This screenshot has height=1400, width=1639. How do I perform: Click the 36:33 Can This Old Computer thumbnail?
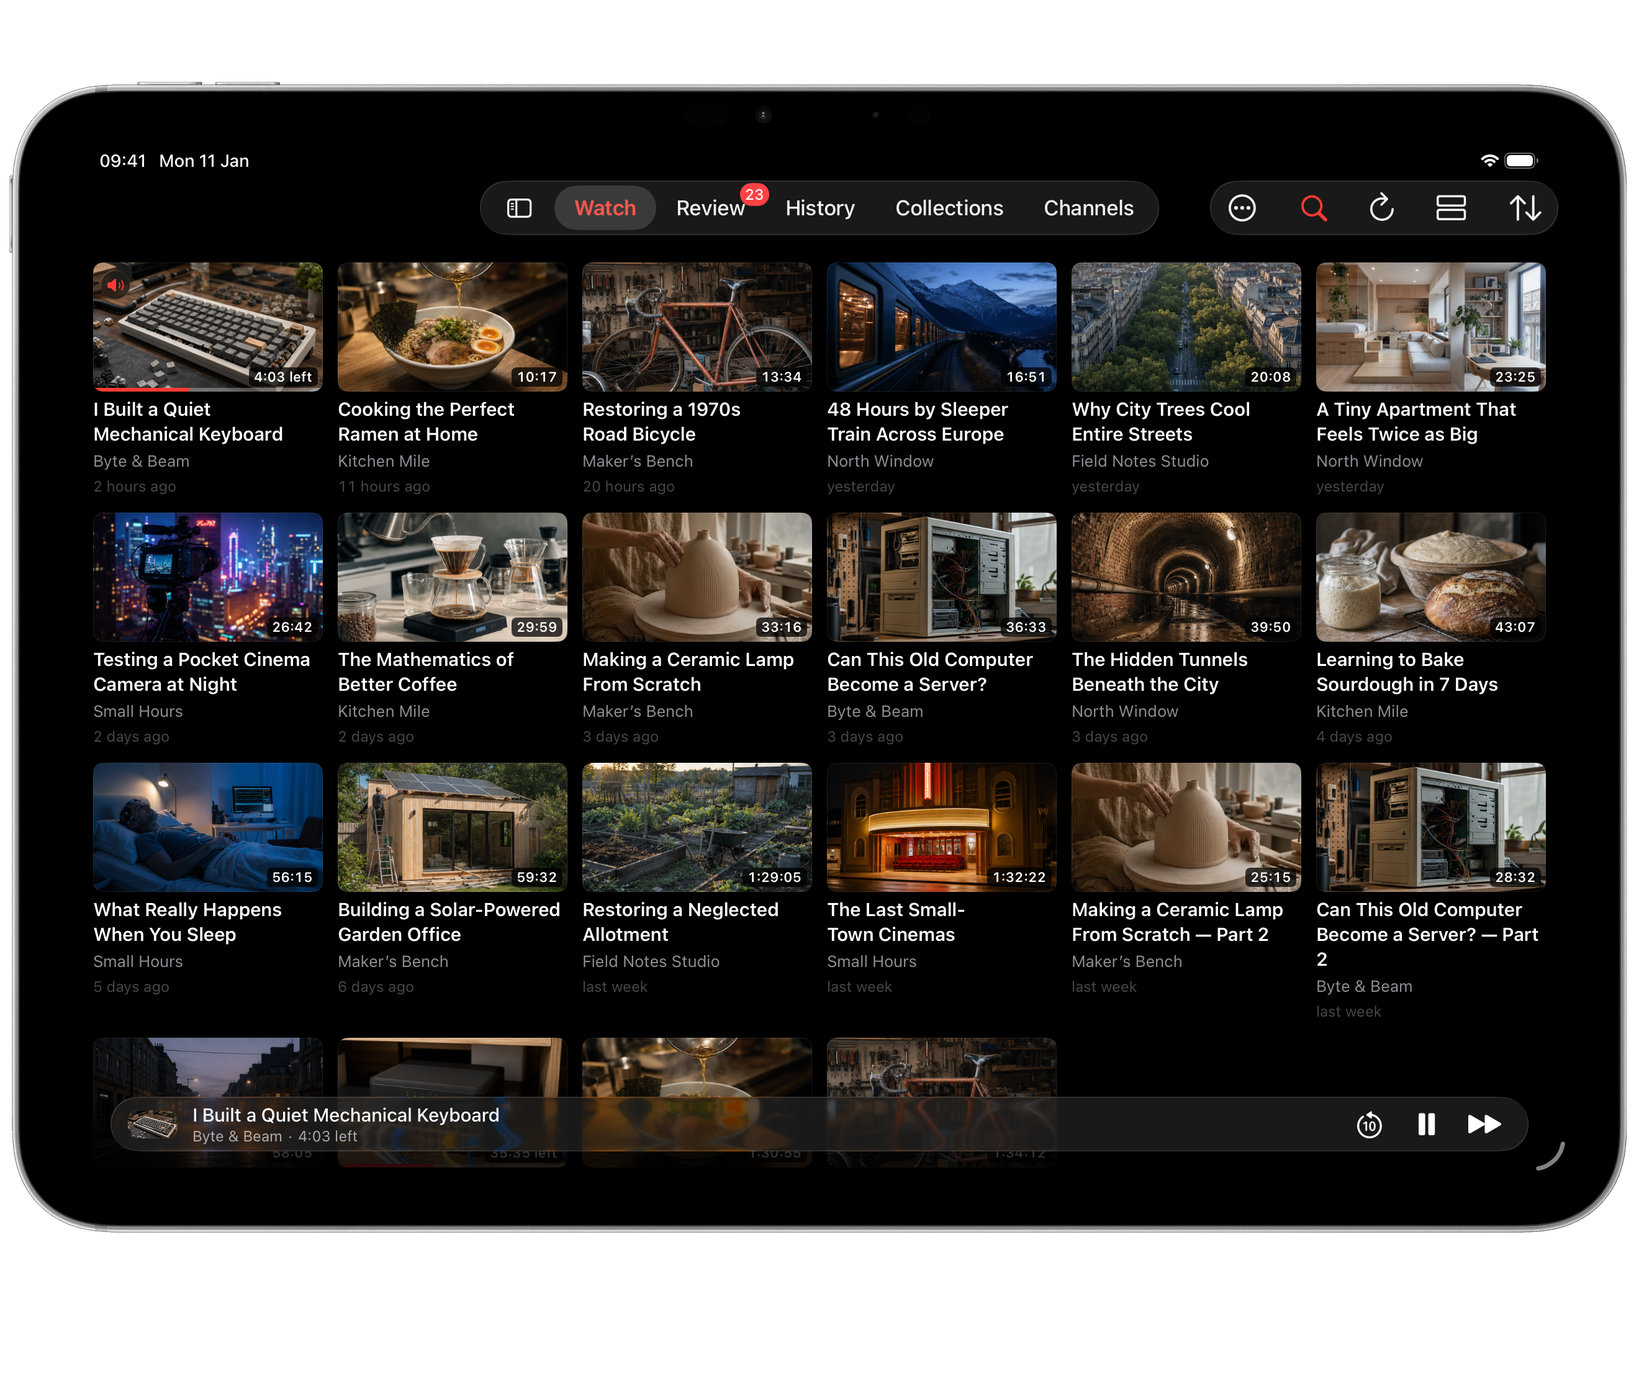point(941,577)
